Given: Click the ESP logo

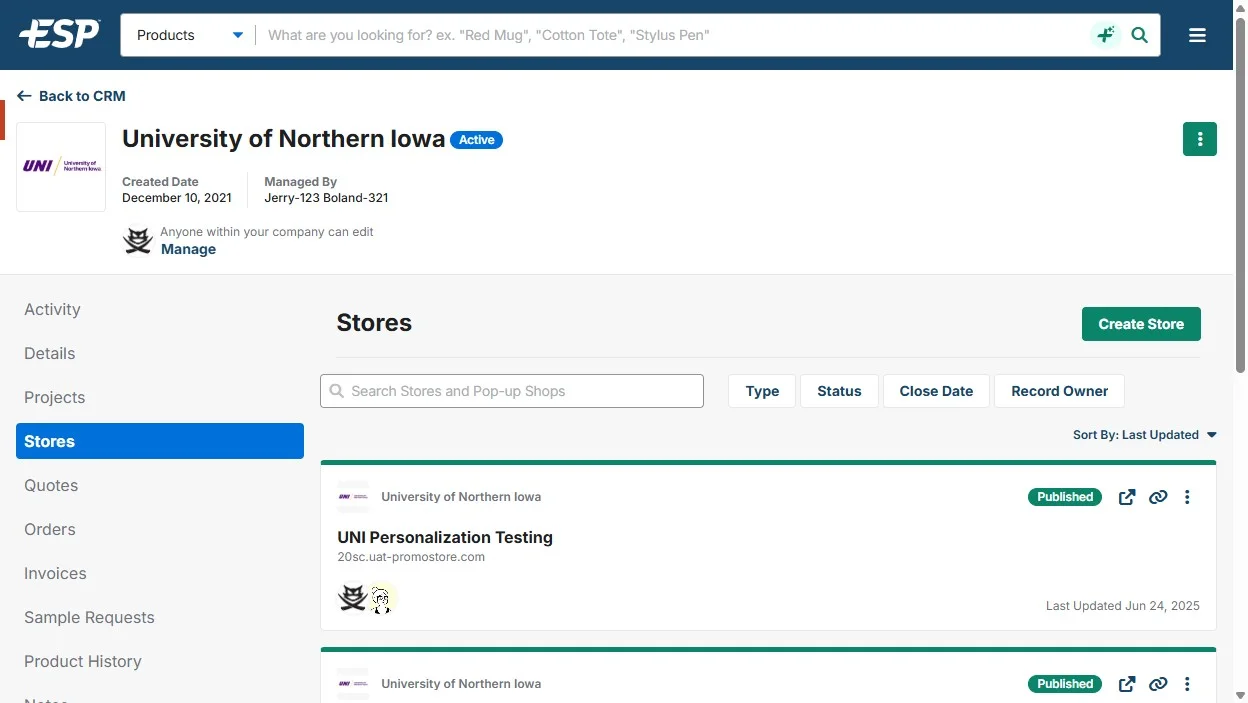Looking at the screenshot, I should pyautogui.click(x=60, y=34).
